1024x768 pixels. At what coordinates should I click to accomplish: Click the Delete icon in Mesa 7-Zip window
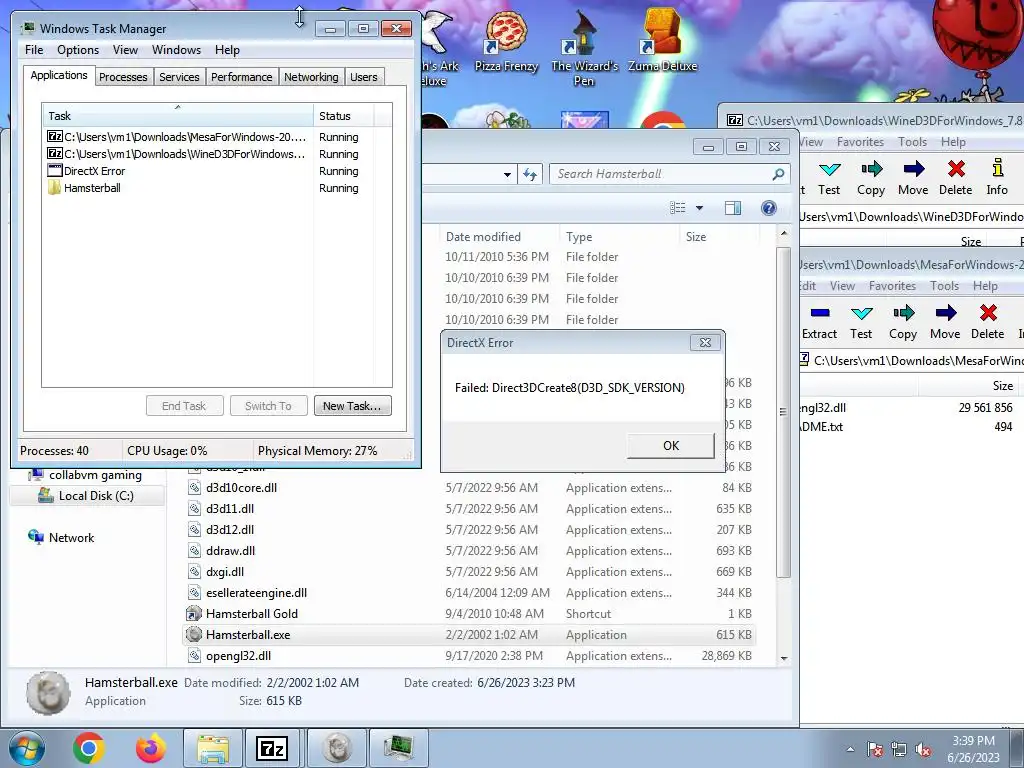point(987,322)
